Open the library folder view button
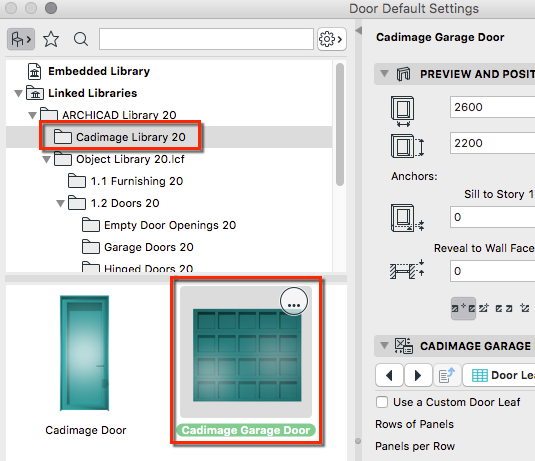This screenshot has height=461, width=535. pyautogui.click(x=21, y=39)
